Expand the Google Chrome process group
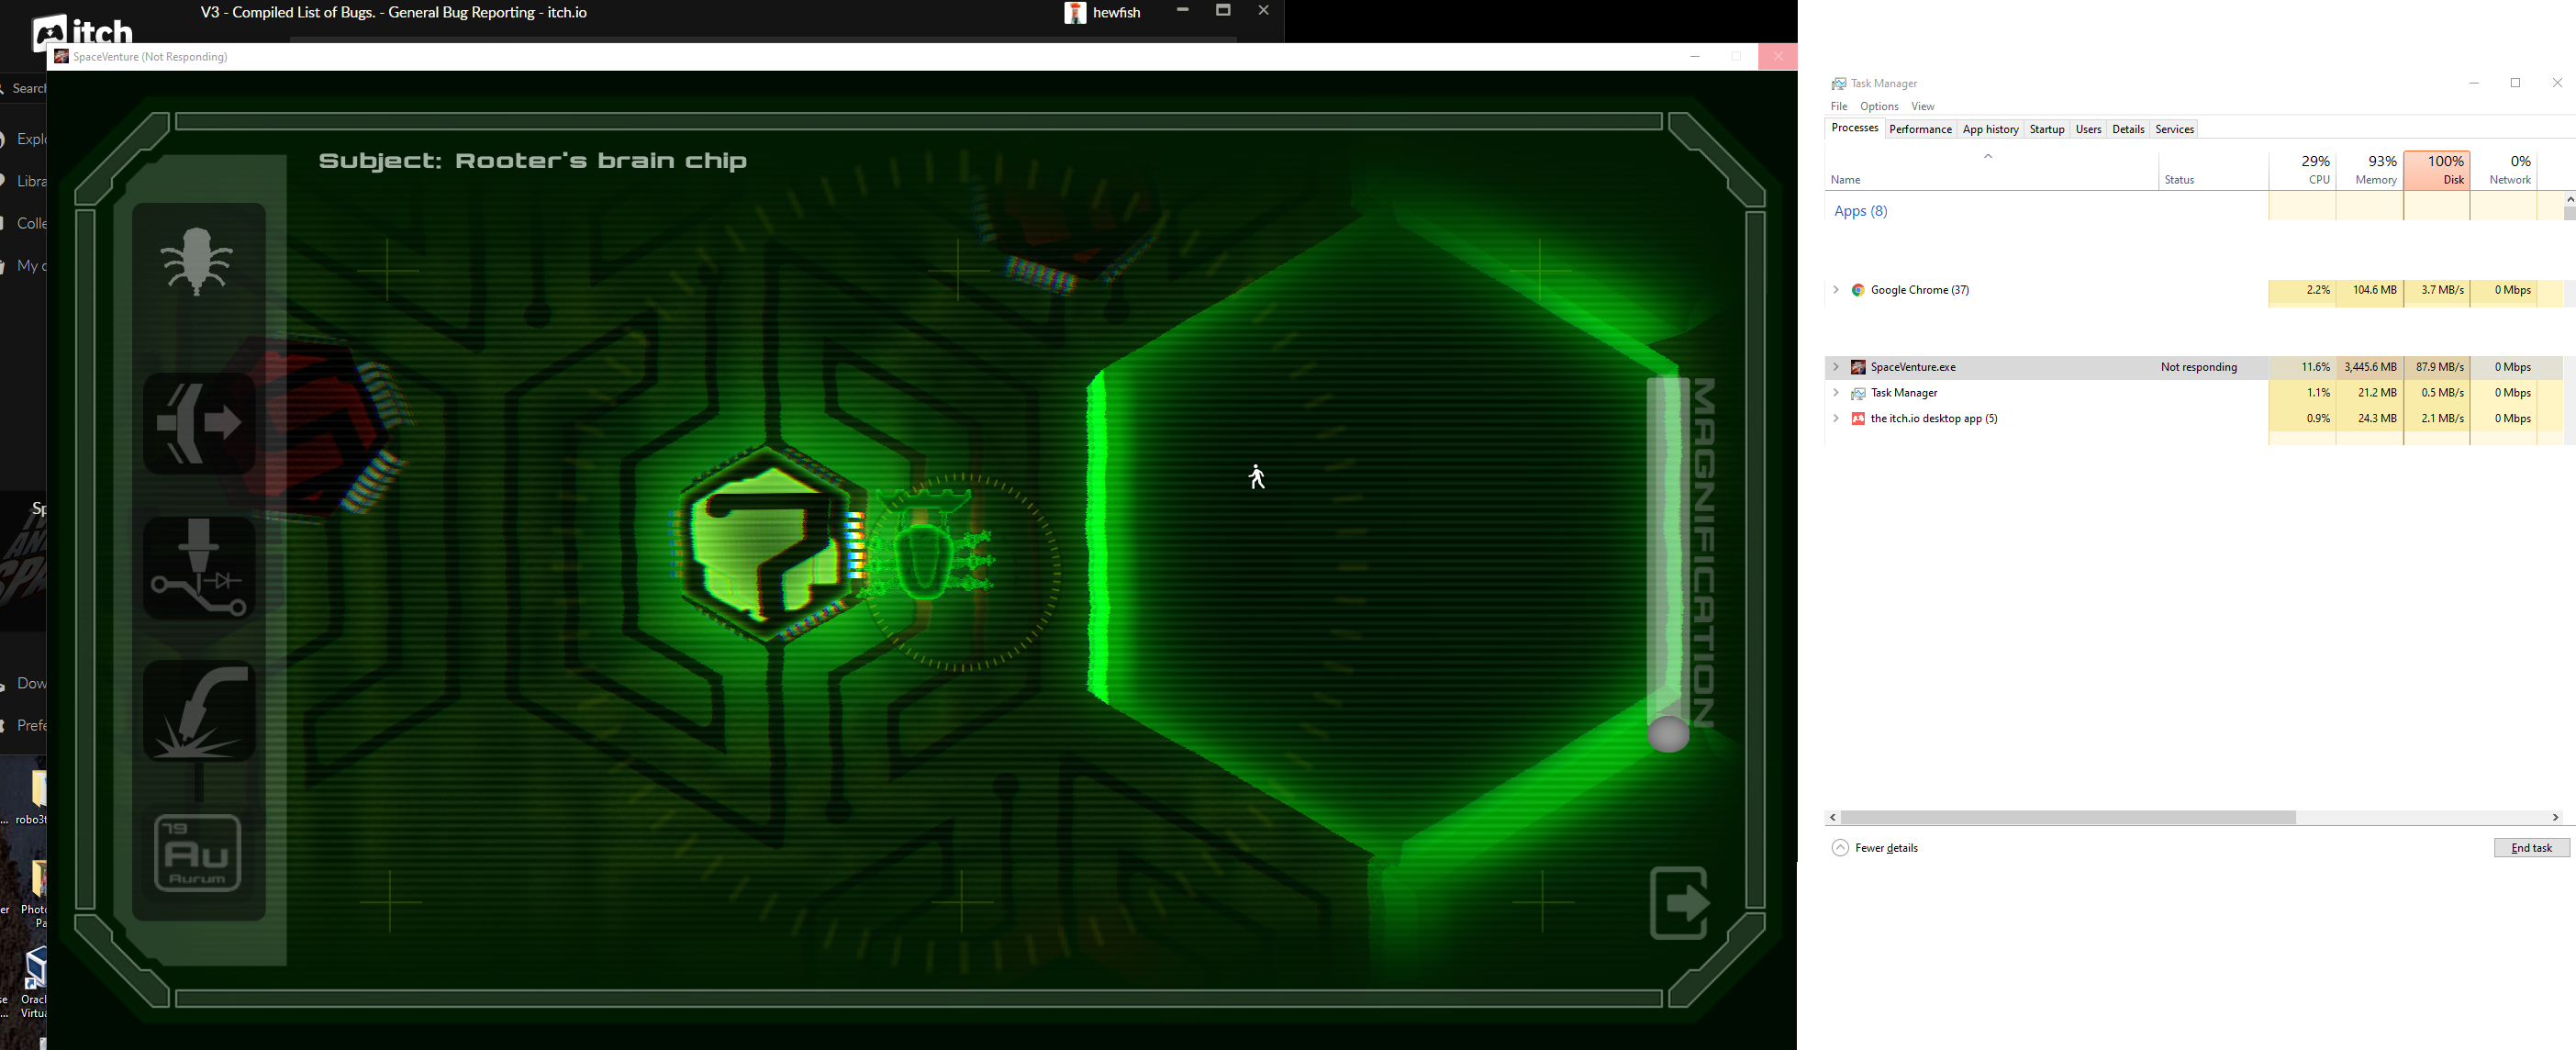Viewport: 2576px width, 1050px height. pyautogui.click(x=1836, y=290)
